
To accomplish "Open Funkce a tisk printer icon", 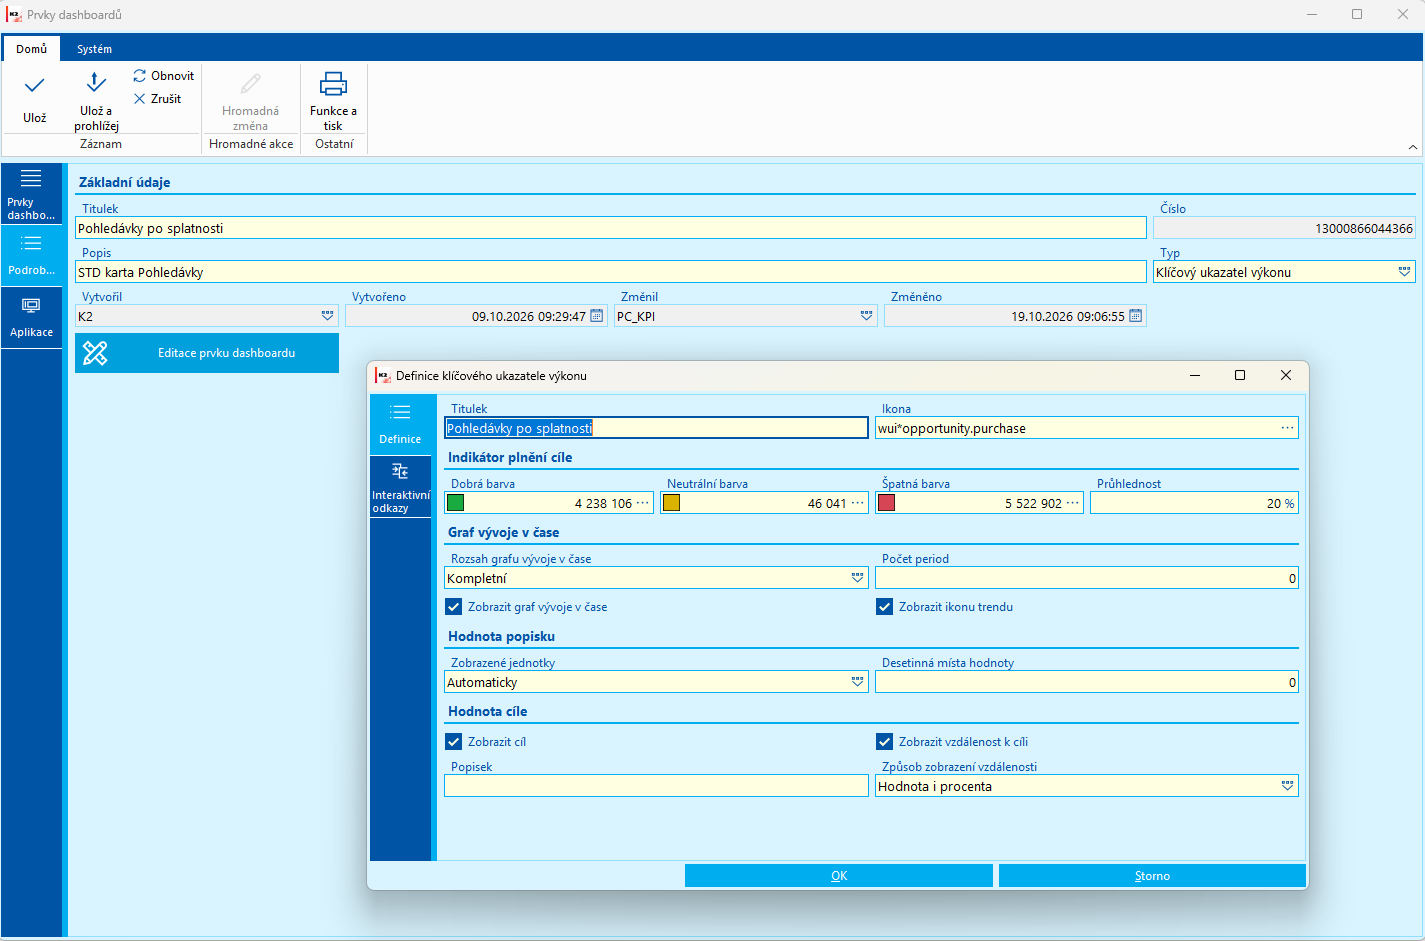I will pos(333,84).
